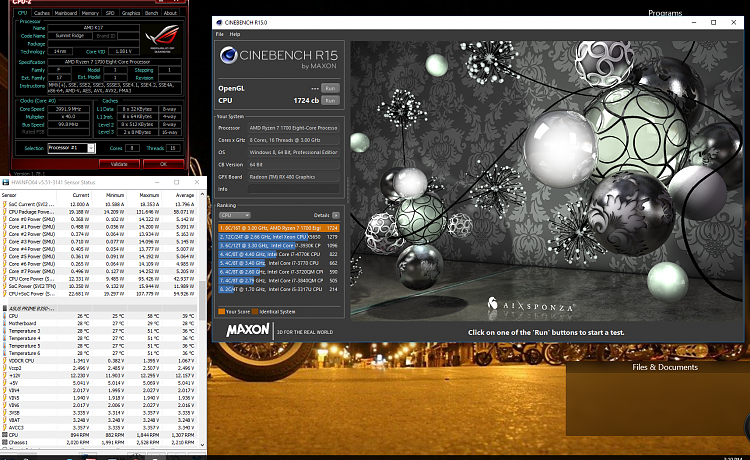This screenshot has height=460, width=750.
Task: Switch to the Caches tab in CPU-Z
Action: coord(42,13)
